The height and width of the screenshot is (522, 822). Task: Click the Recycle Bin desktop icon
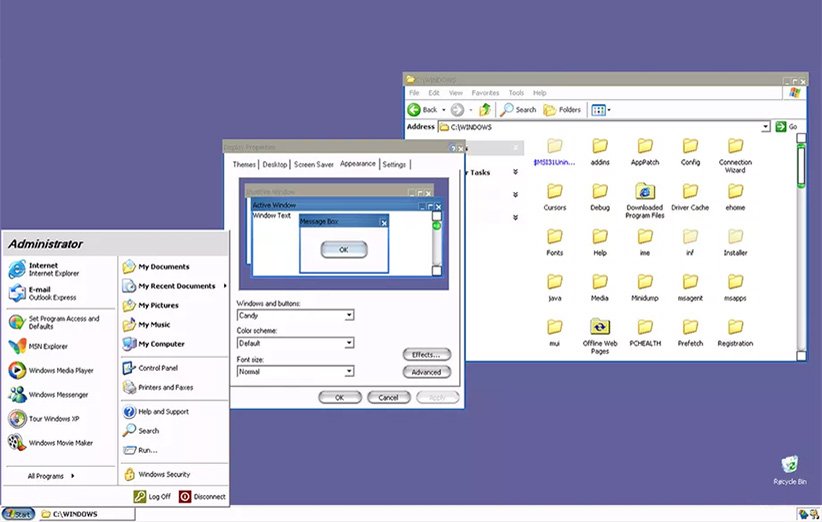click(789, 470)
